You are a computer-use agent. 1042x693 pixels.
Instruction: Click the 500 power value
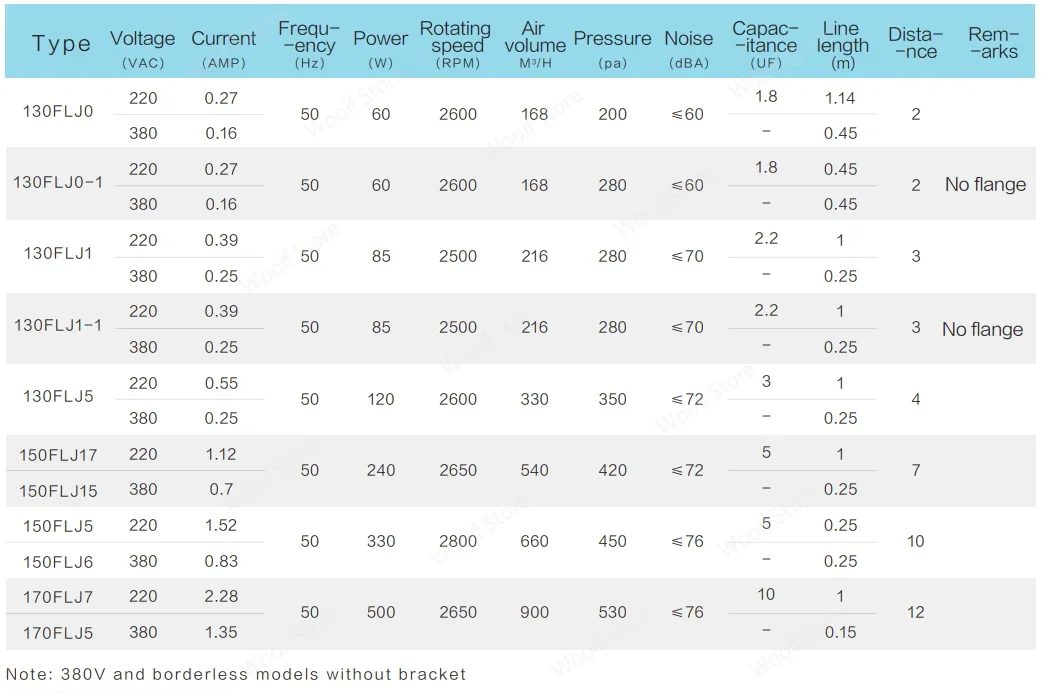click(x=381, y=613)
